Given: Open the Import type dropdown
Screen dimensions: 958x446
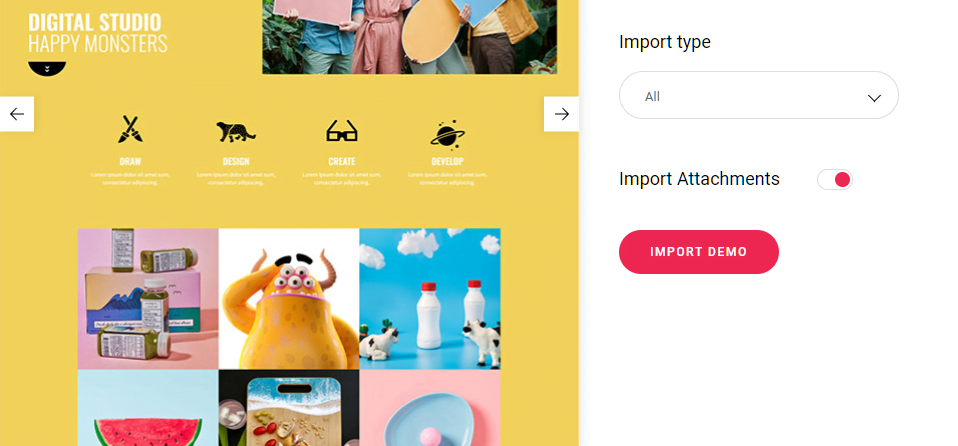Looking at the screenshot, I should pos(759,95).
